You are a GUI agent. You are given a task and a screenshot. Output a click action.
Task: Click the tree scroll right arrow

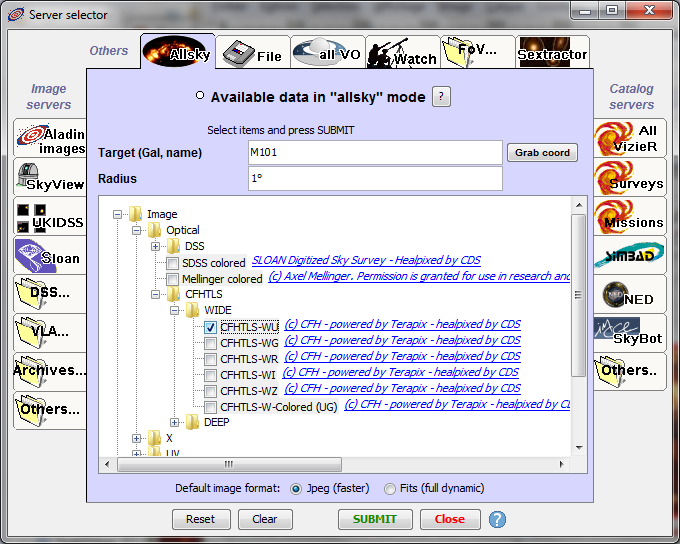562,464
